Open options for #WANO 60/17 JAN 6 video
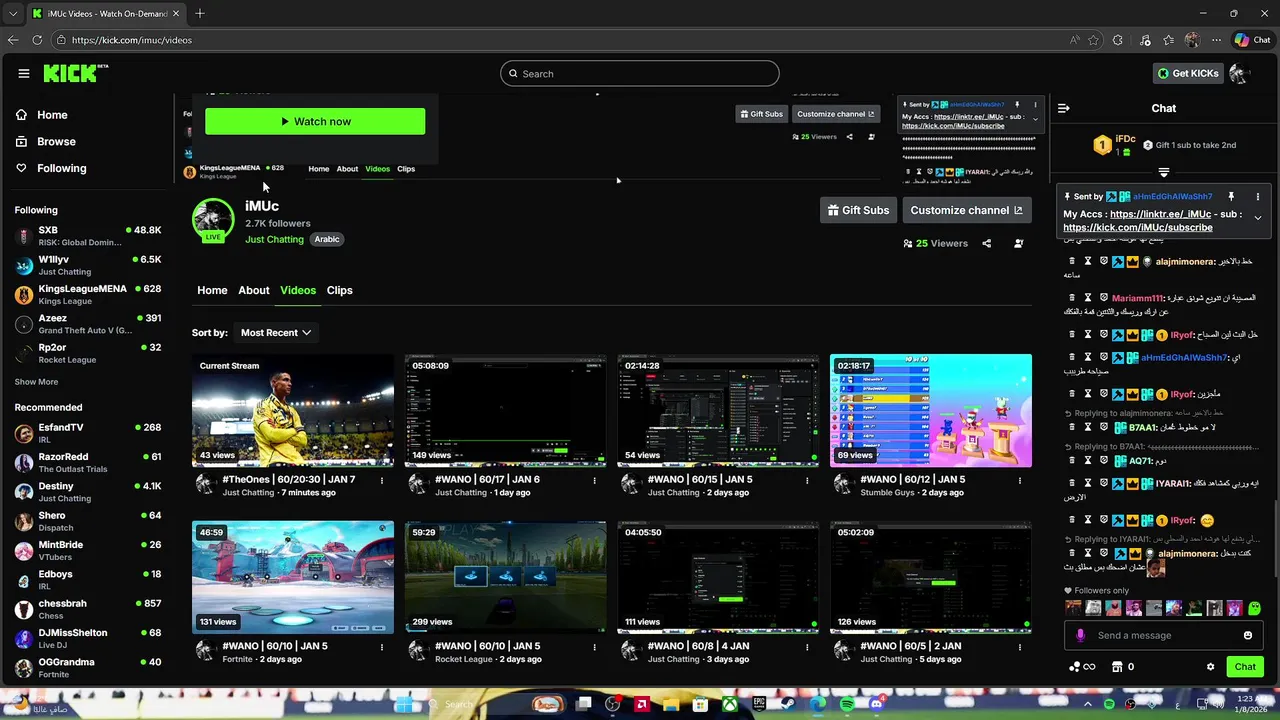This screenshot has height=720, width=1280. point(594,480)
